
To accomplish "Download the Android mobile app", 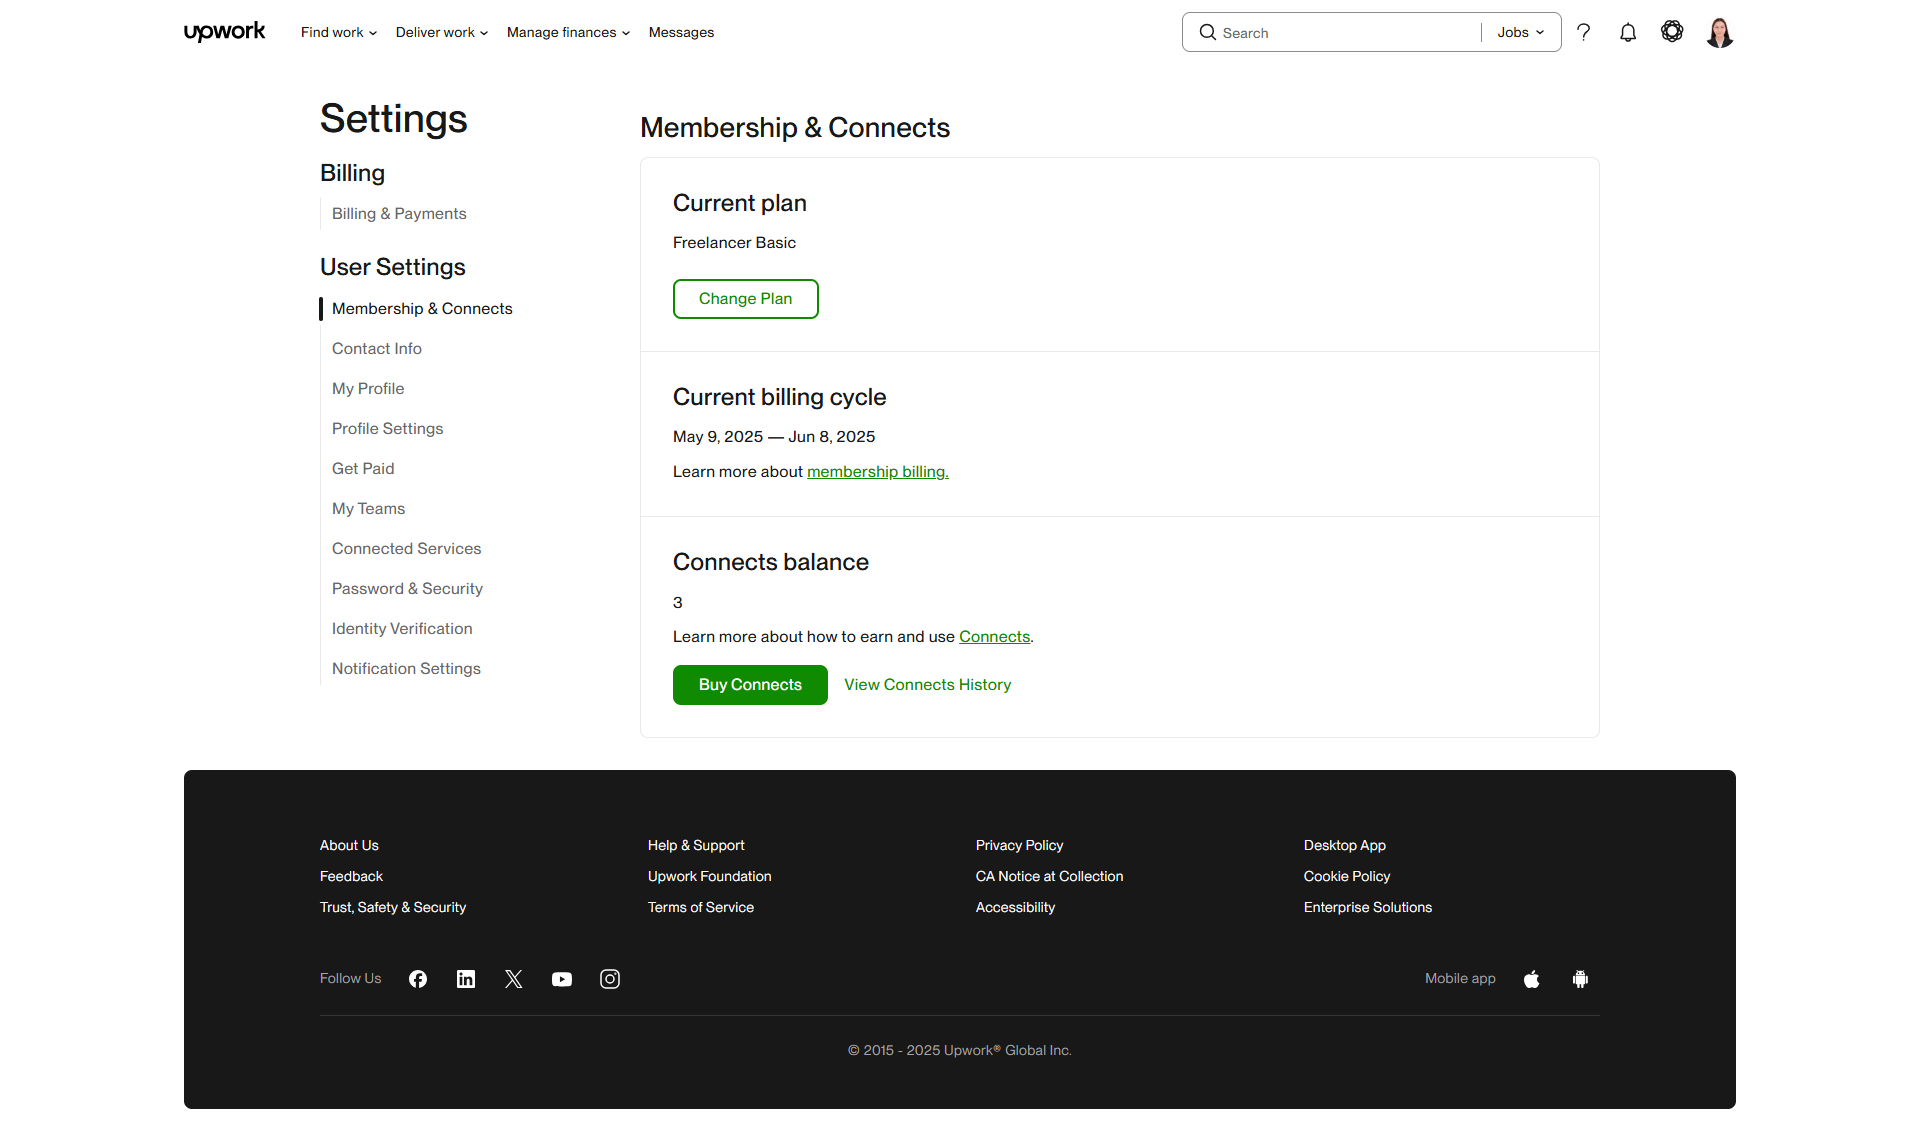I will coord(1580,979).
